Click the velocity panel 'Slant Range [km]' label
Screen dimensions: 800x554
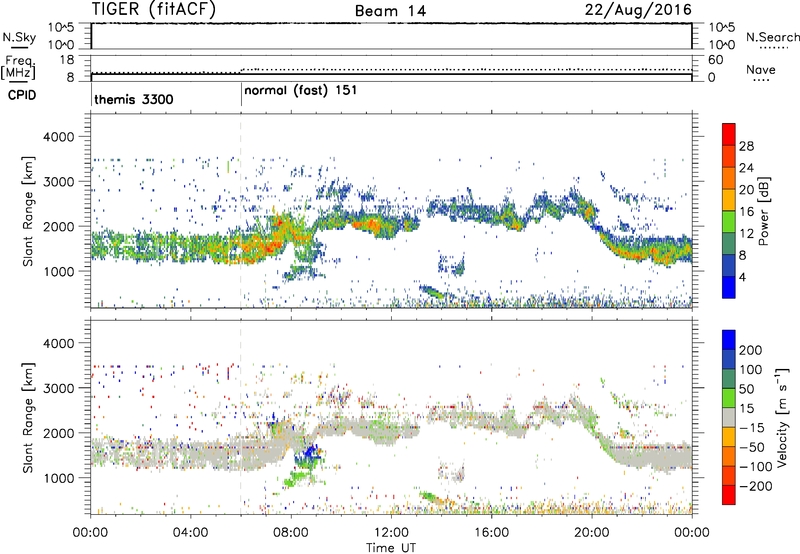point(28,418)
